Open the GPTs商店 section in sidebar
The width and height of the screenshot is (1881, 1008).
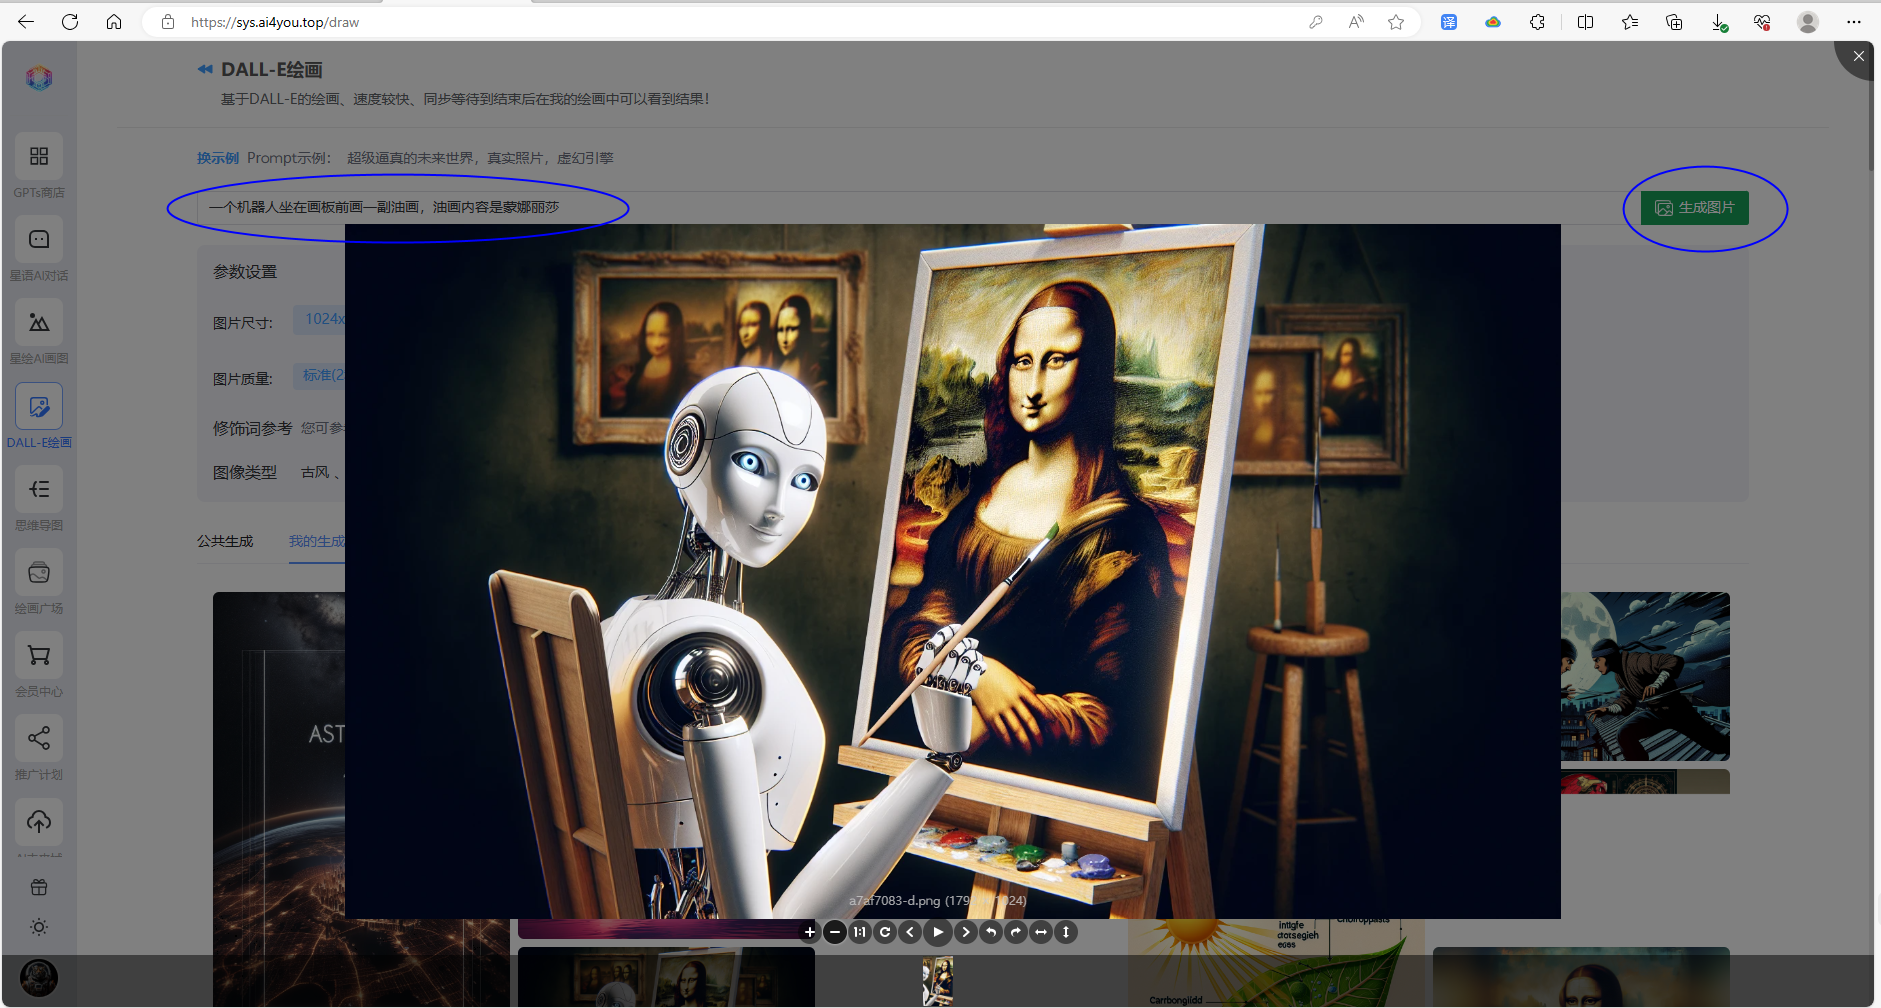[x=38, y=166]
